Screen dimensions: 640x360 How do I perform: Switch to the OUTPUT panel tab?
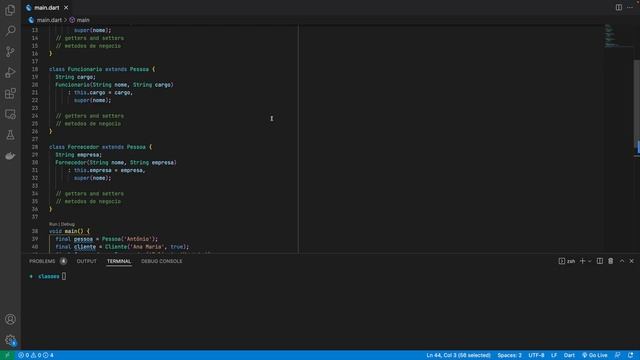pyautogui.click(x=87, y=261)
